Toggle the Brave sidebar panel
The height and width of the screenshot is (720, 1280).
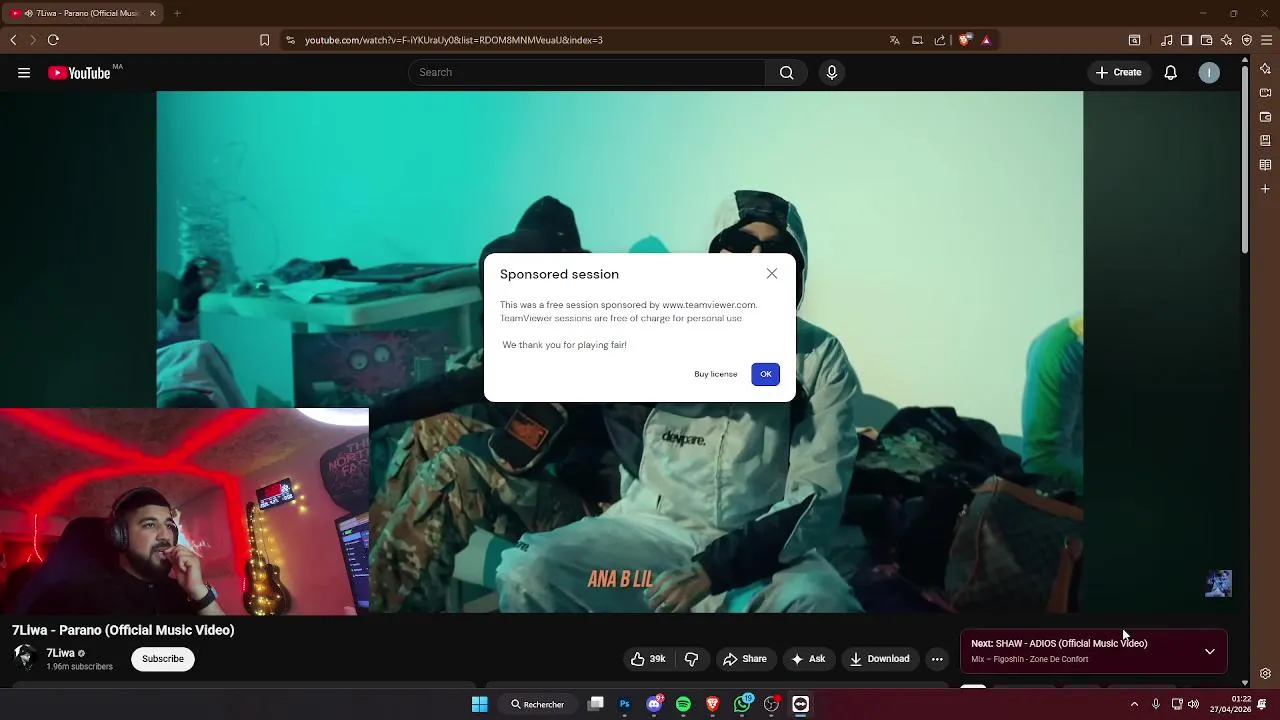point(1186,40)
